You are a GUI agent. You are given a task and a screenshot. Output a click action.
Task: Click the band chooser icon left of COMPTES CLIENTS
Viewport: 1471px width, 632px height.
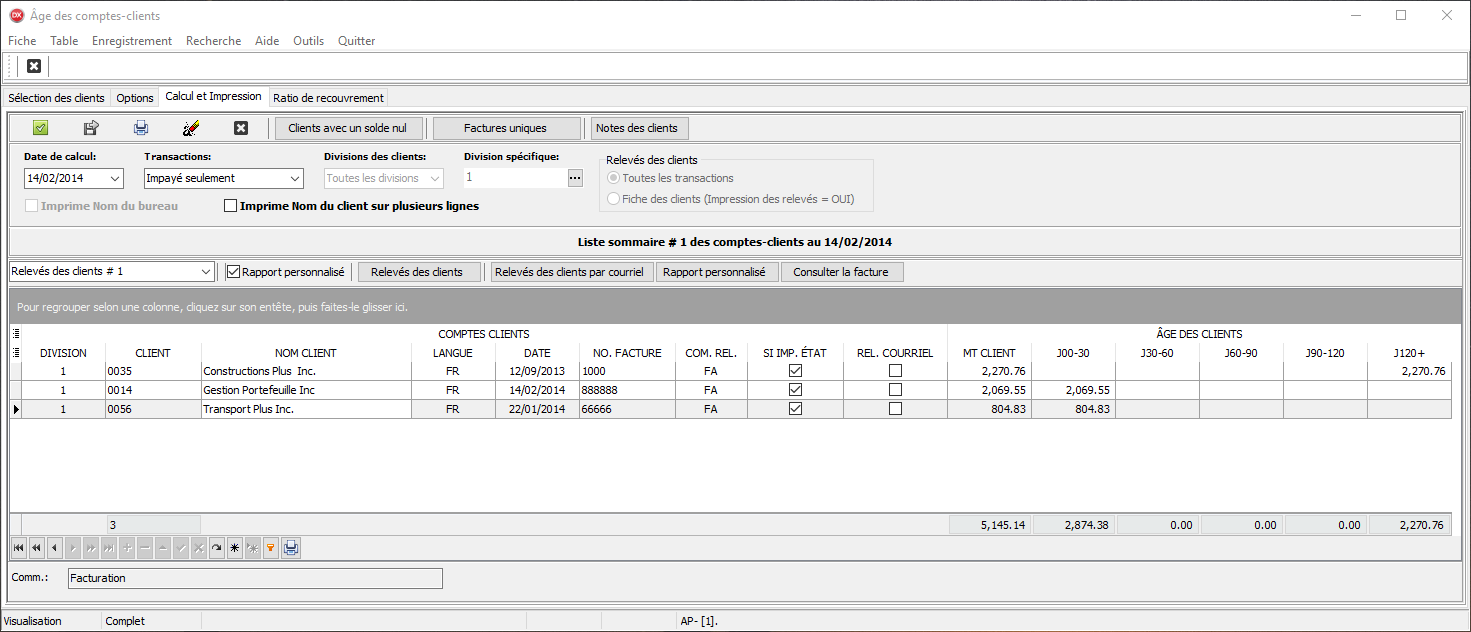point(15,334)
